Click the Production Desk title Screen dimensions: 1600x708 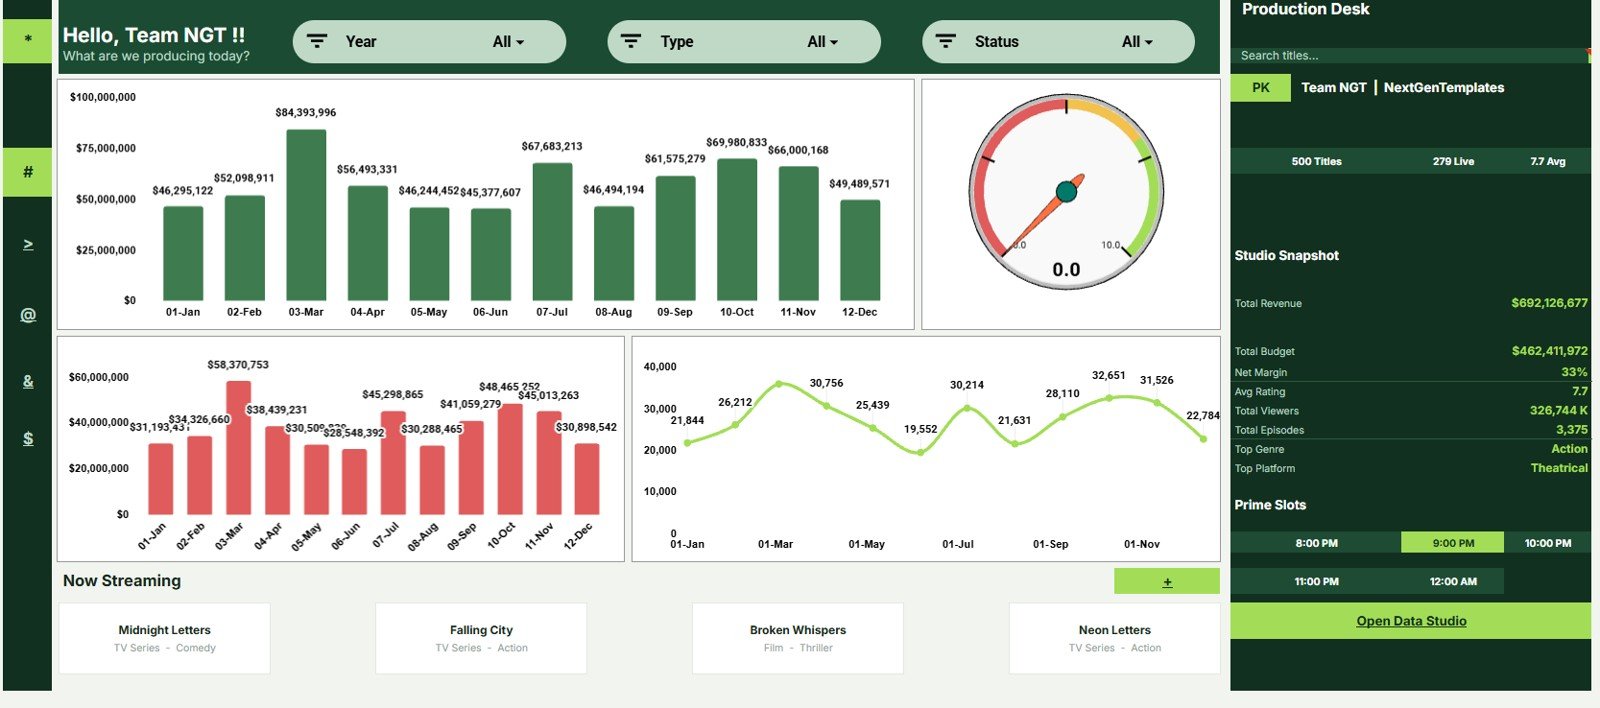[x=1305, y=9]
